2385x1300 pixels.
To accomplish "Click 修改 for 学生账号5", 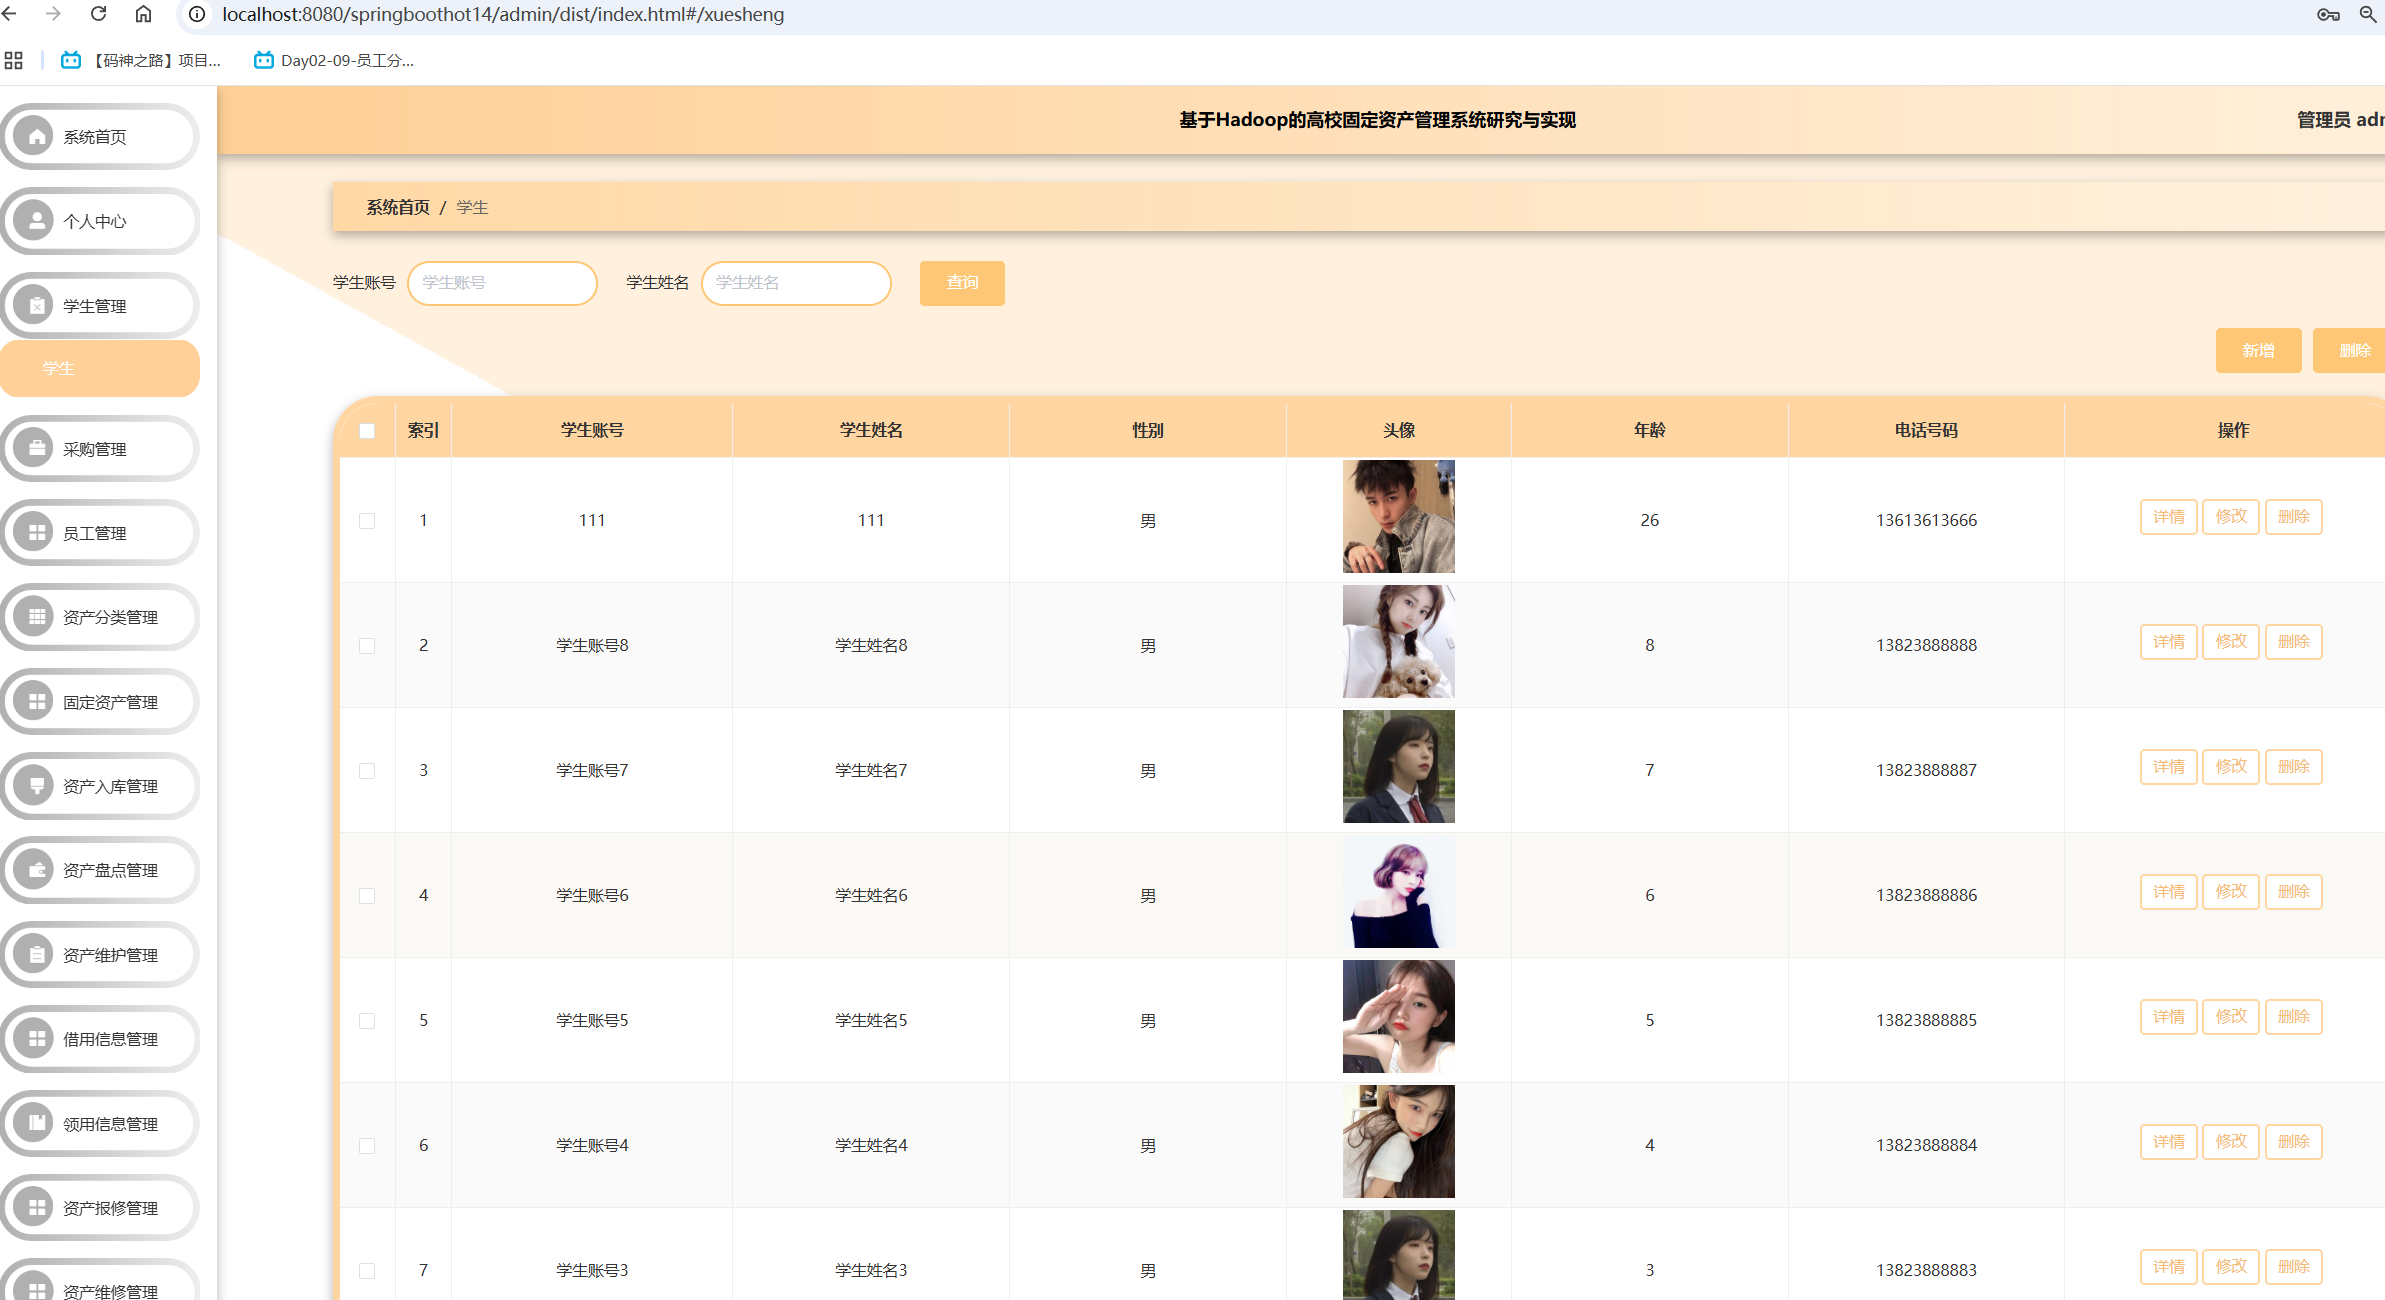I will pos(2231,1017).
